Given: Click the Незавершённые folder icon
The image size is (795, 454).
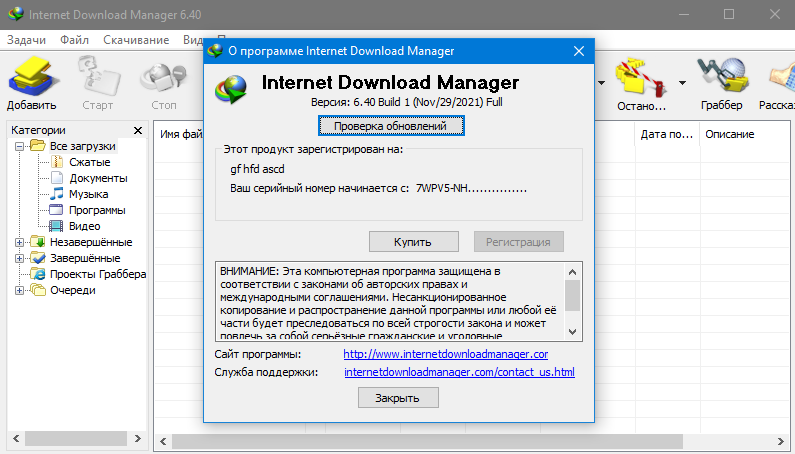Looking at the screenshot, I should [x=38, y=242].
